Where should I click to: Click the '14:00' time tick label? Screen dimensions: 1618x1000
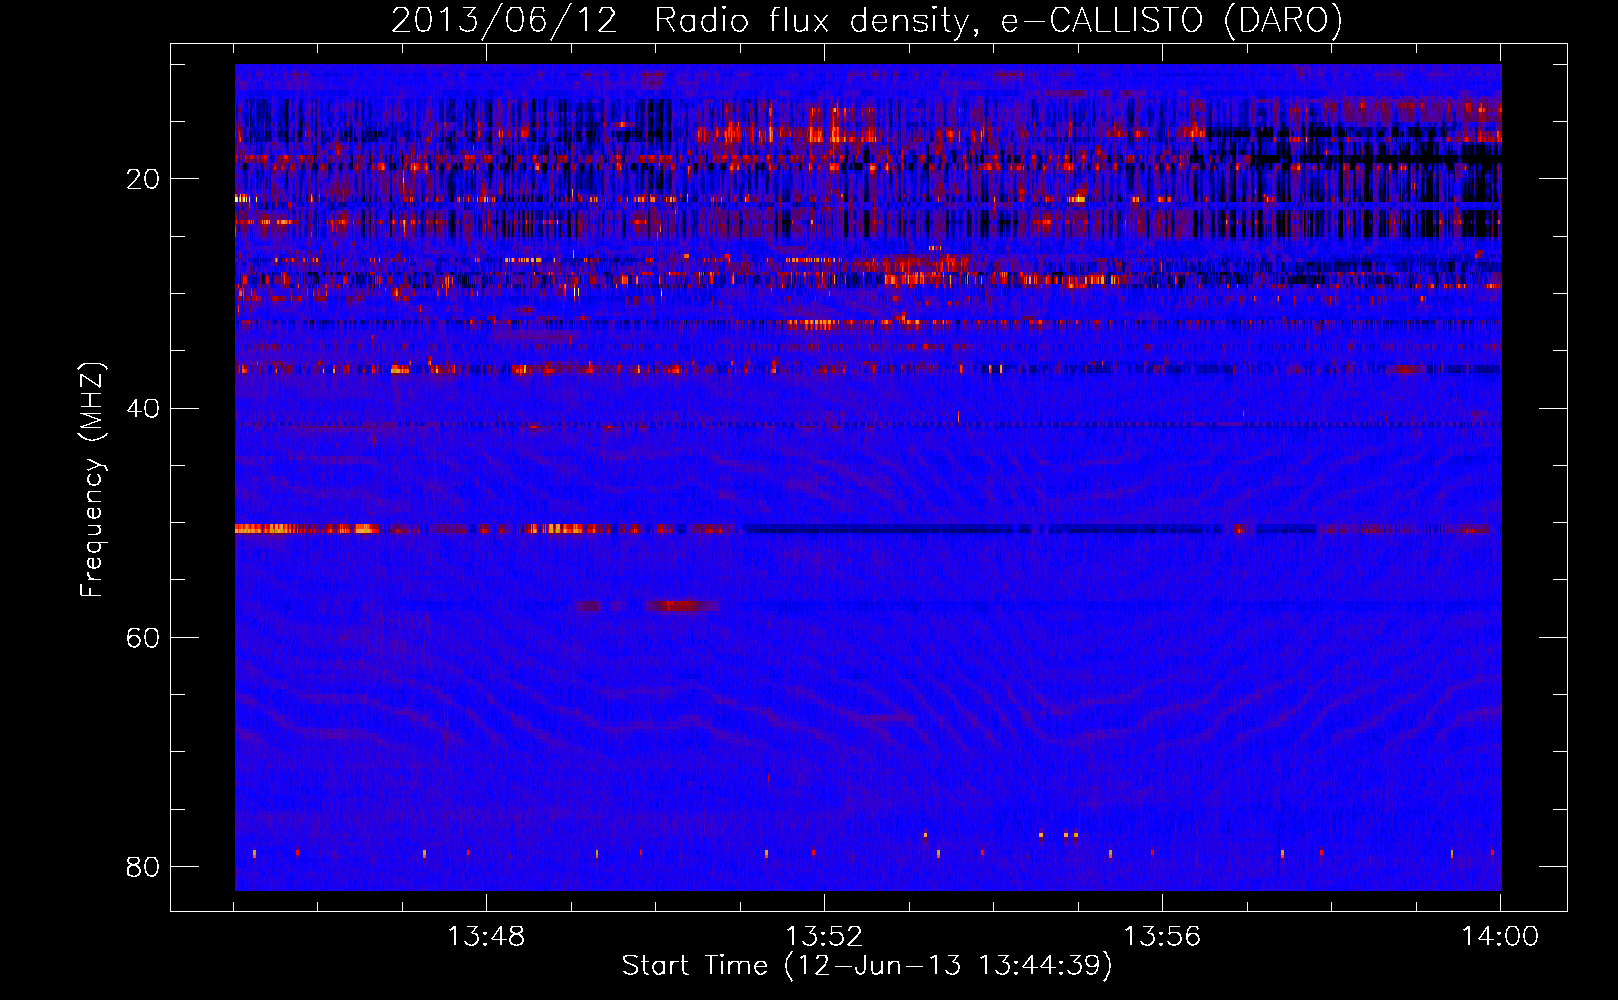coord(1500,937)
